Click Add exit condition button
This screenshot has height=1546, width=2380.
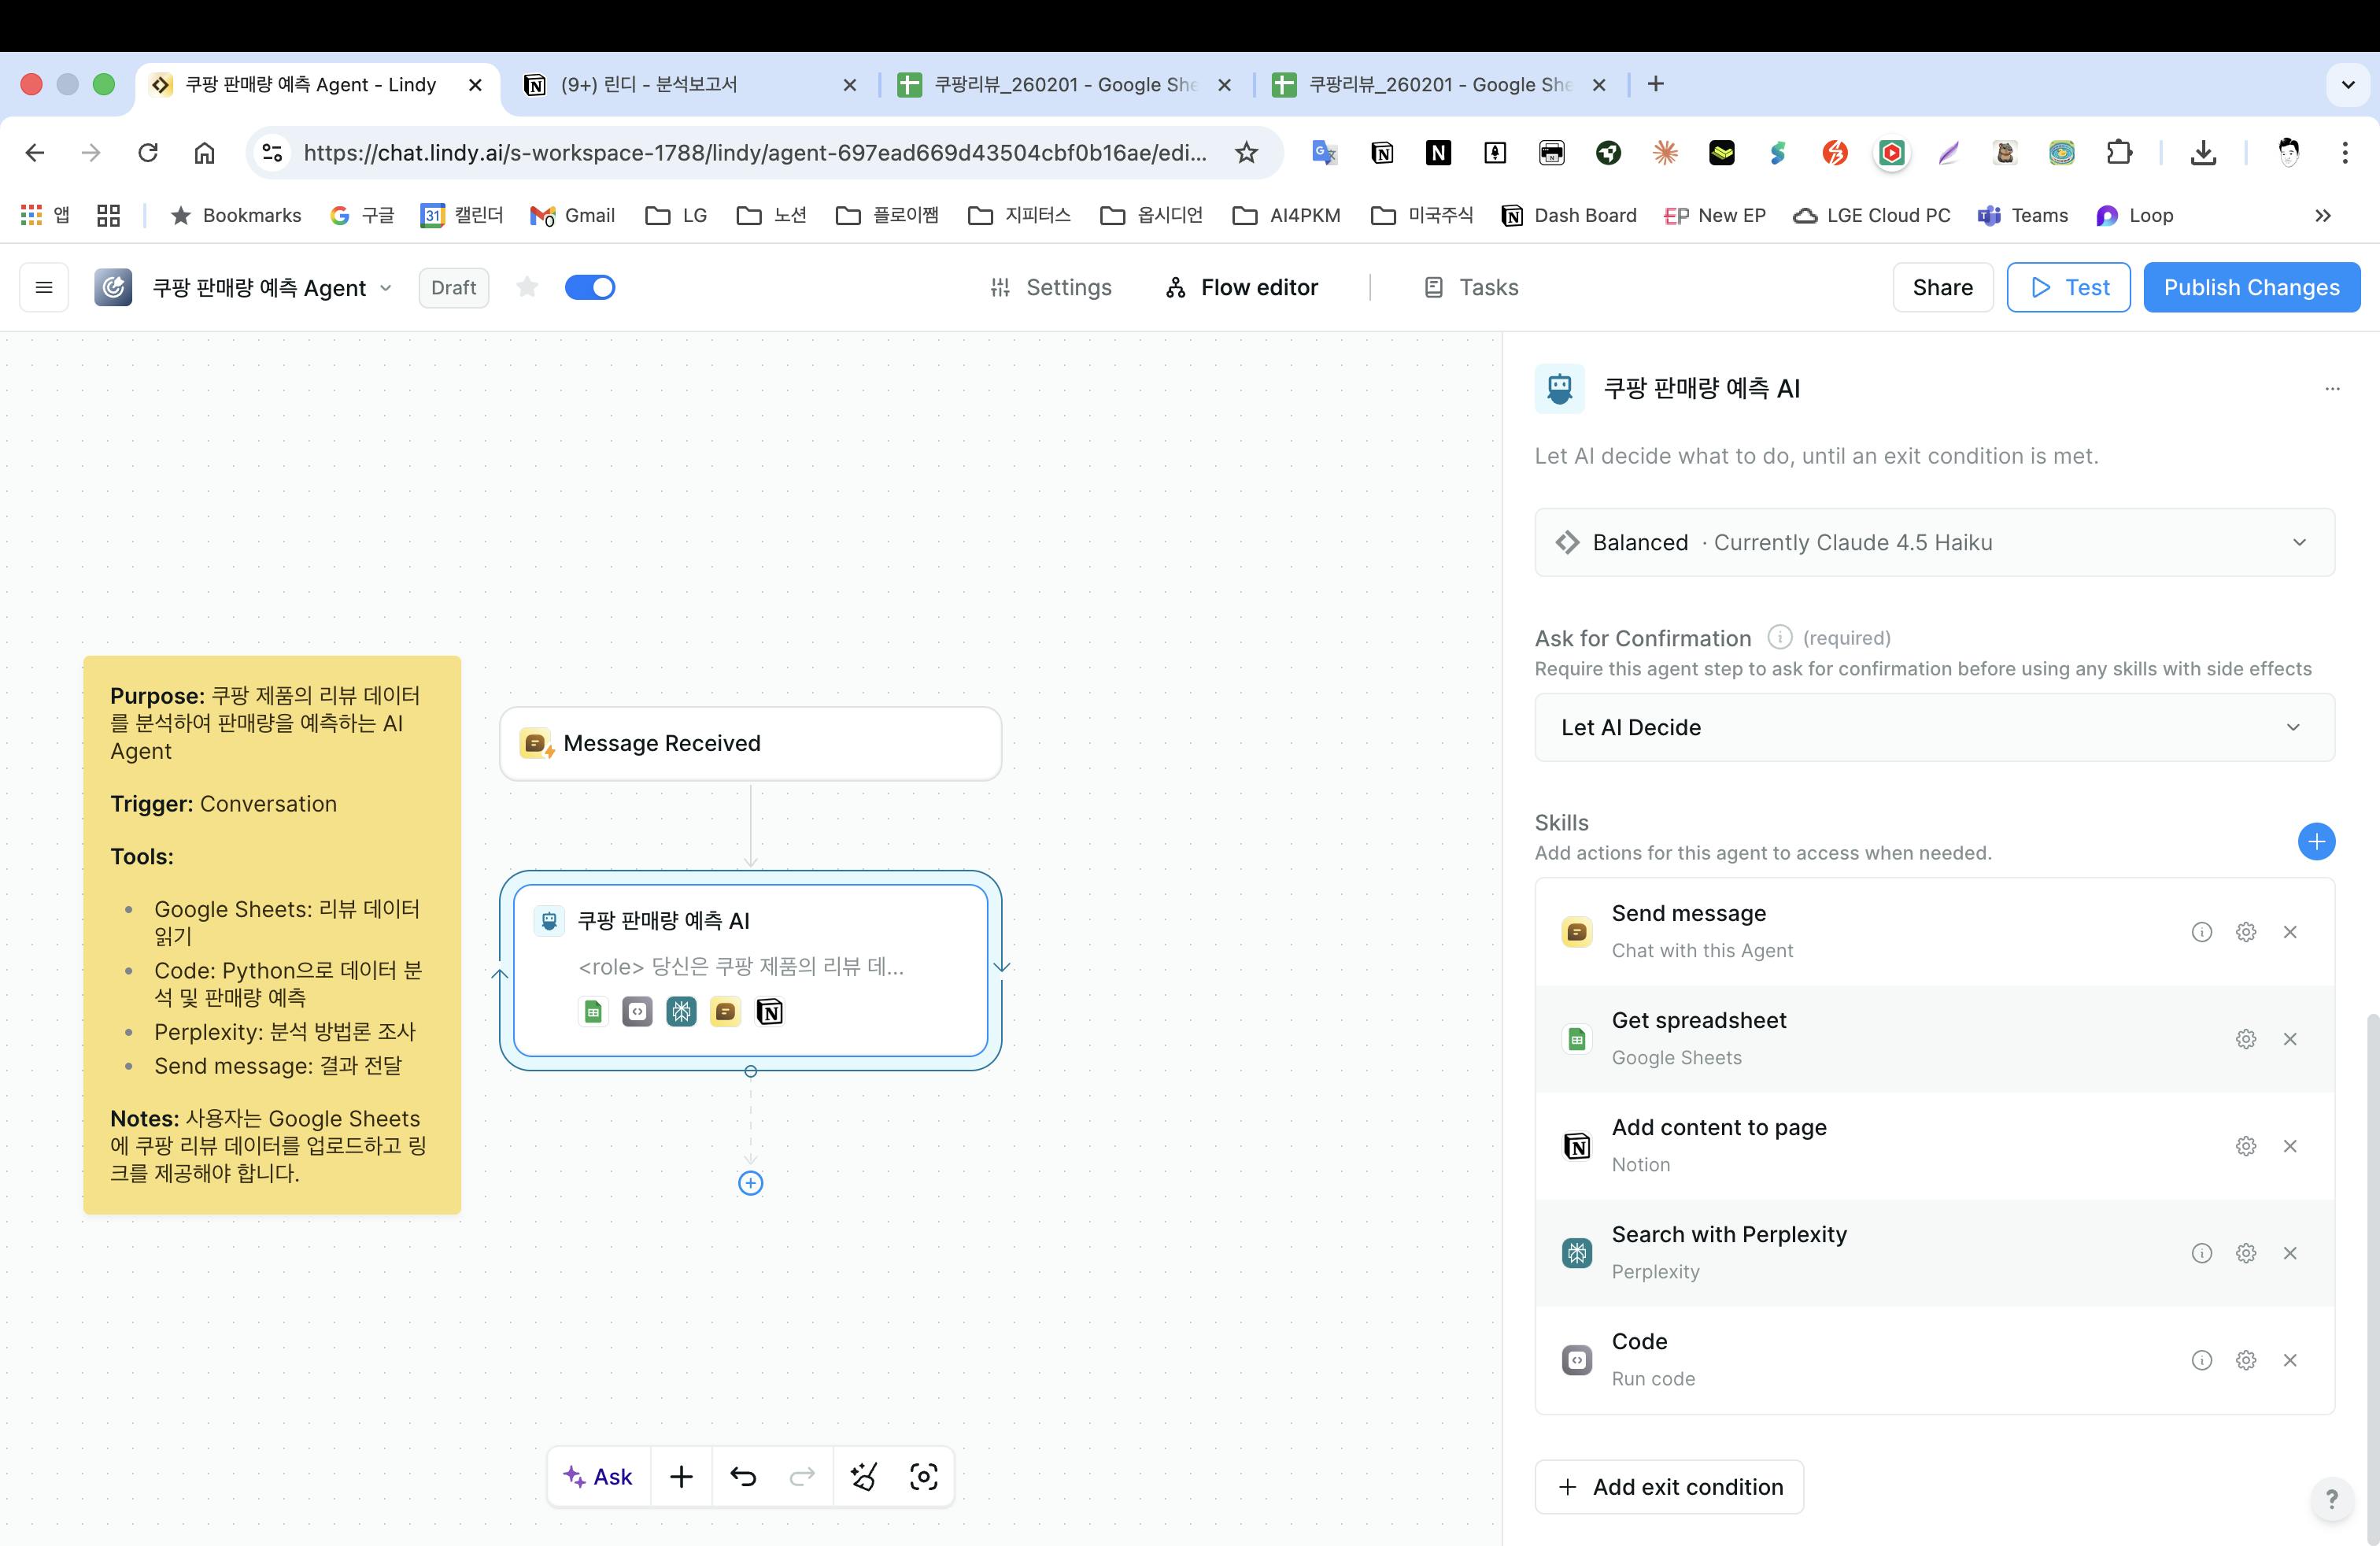click(x=1669, y=1487)
